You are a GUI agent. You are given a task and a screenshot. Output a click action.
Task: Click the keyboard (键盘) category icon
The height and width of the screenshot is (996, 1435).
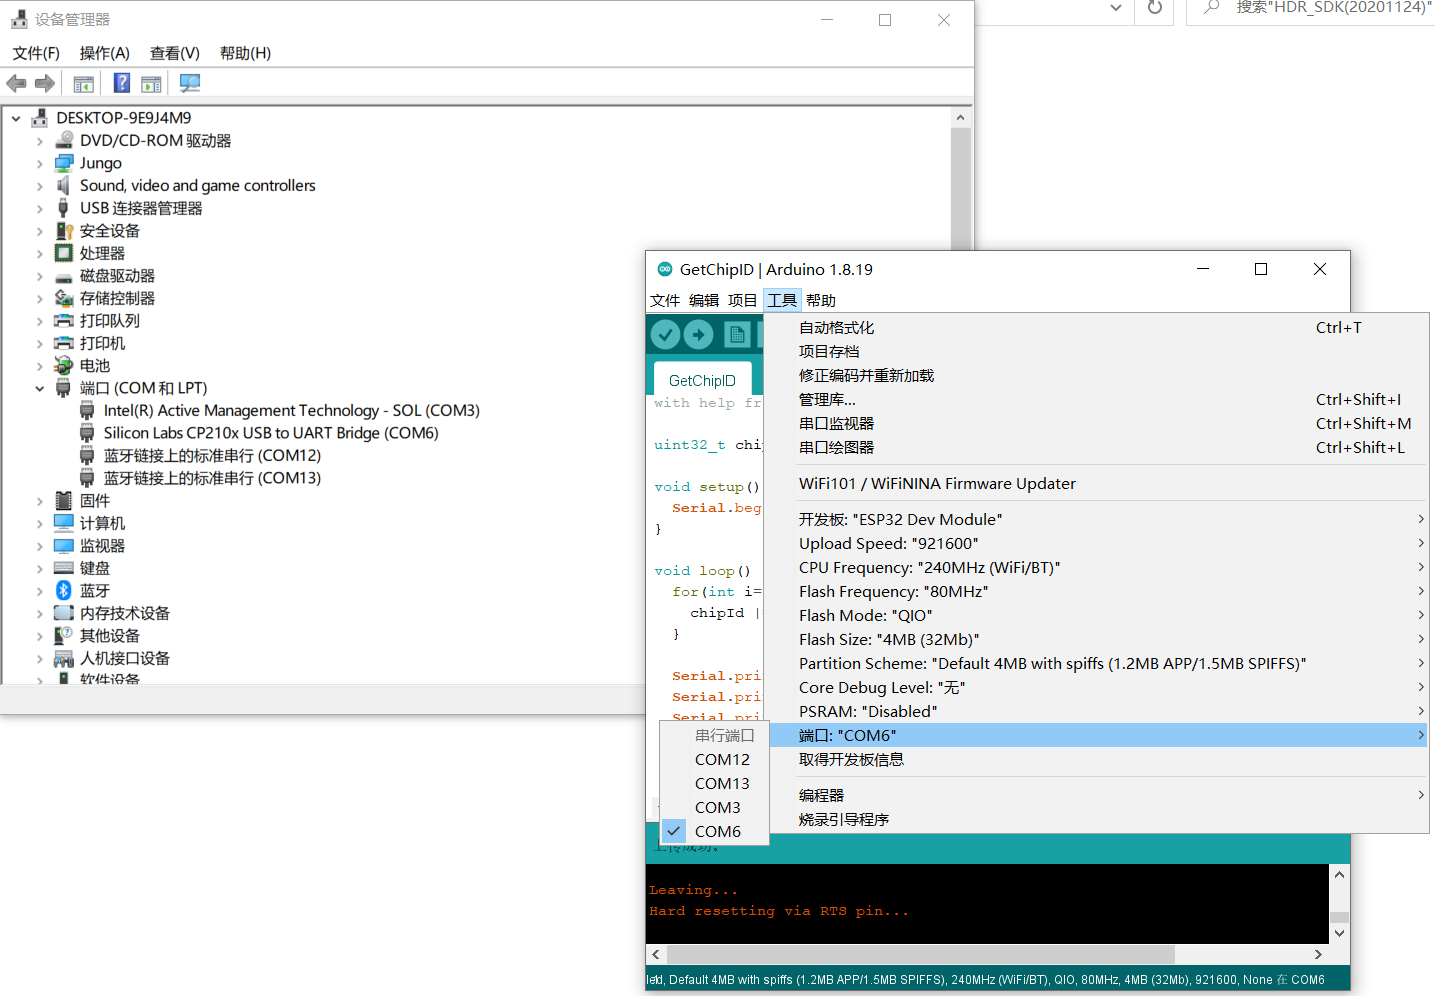click(x=64, y=568)
